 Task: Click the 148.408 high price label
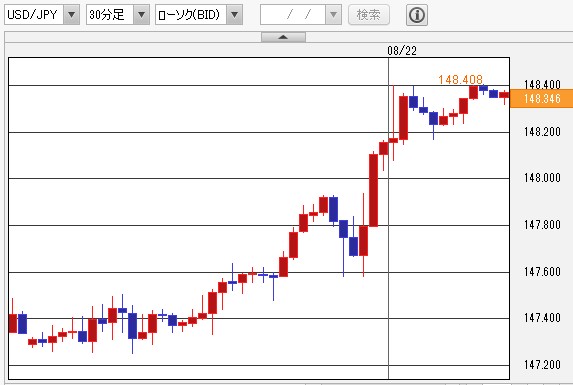[460, 79]
